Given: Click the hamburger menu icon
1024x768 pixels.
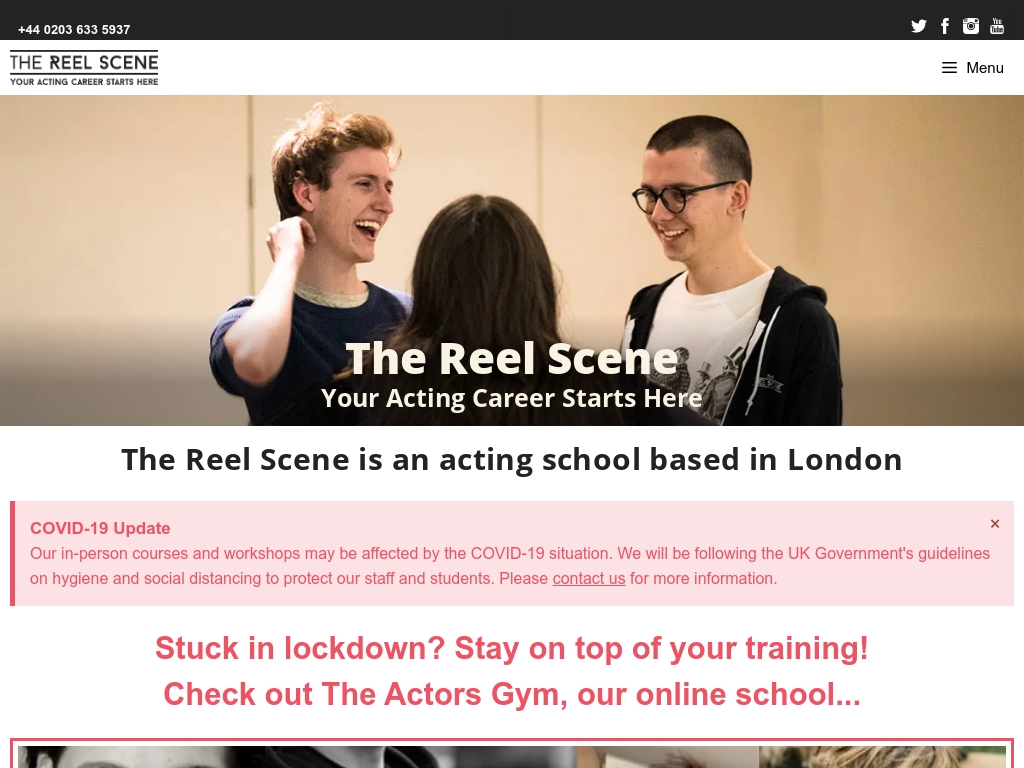Looking at the screenshot, I should tap(949, 68).
